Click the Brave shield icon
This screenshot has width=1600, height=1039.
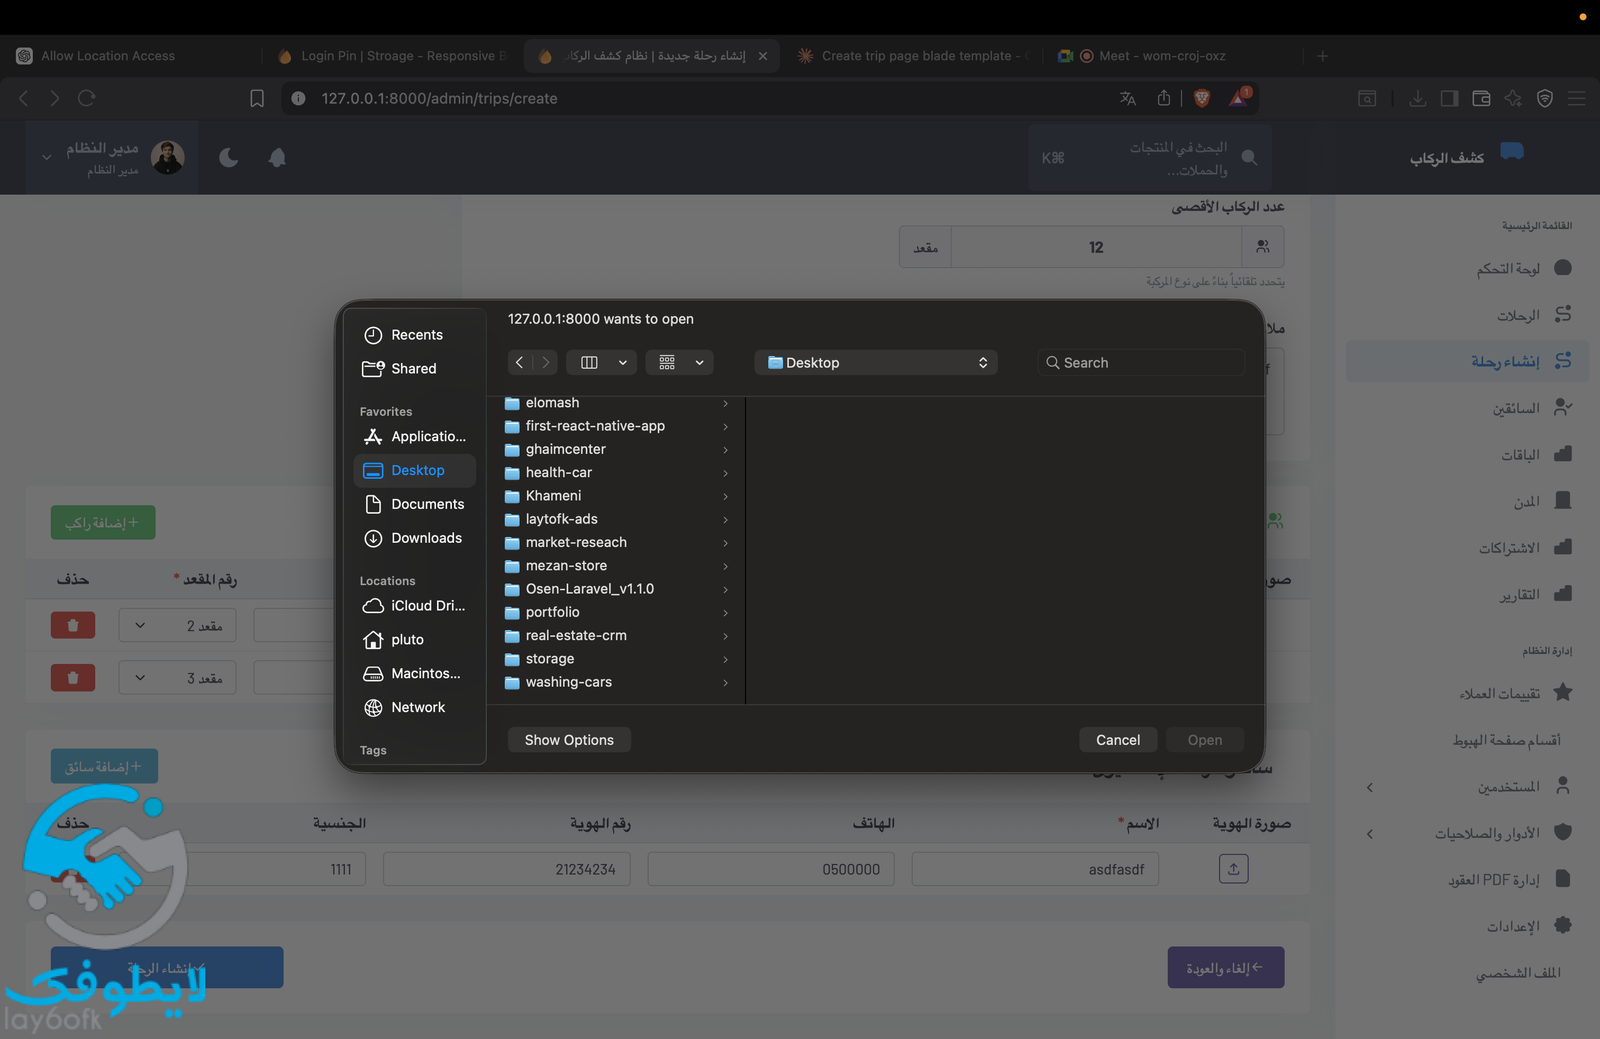click(1202, 98)
